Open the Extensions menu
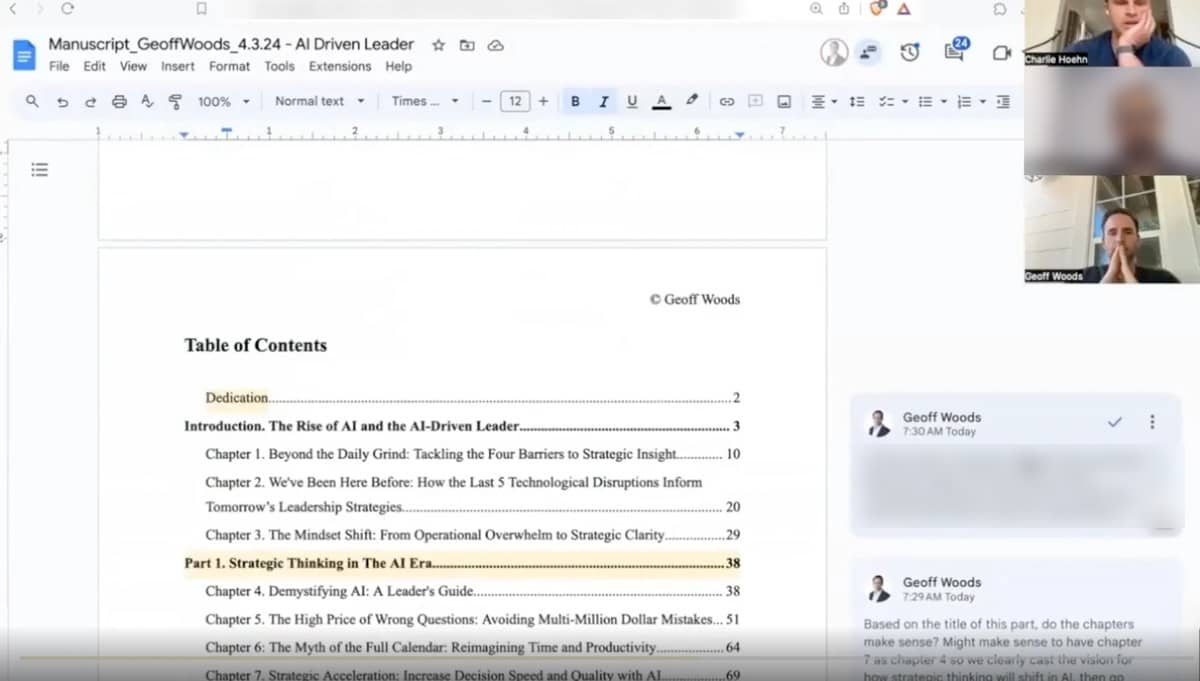Image resolution: width=1200 pixels, height=681 pixels. (x=340, y=66)
